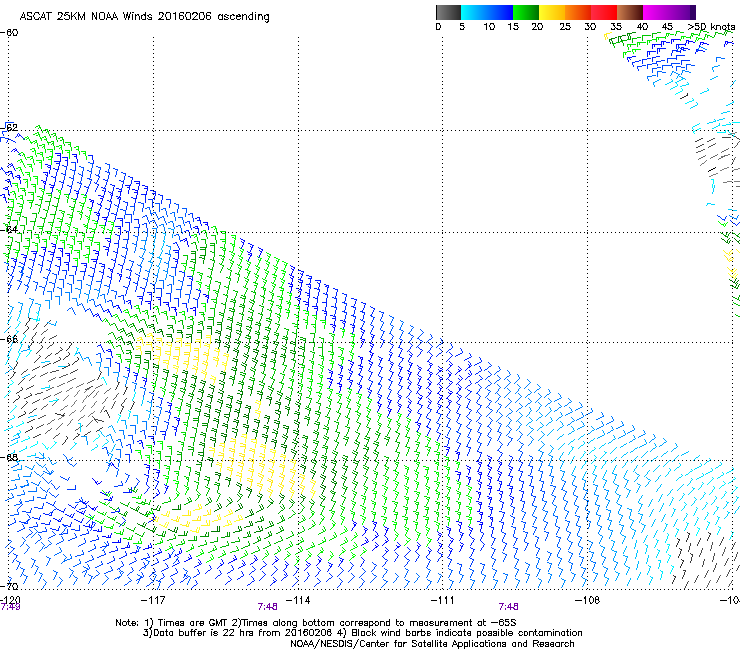This screenshot has width=740, height=650.
Task: Click the "-114" longitude label
Action: point(298,600)
